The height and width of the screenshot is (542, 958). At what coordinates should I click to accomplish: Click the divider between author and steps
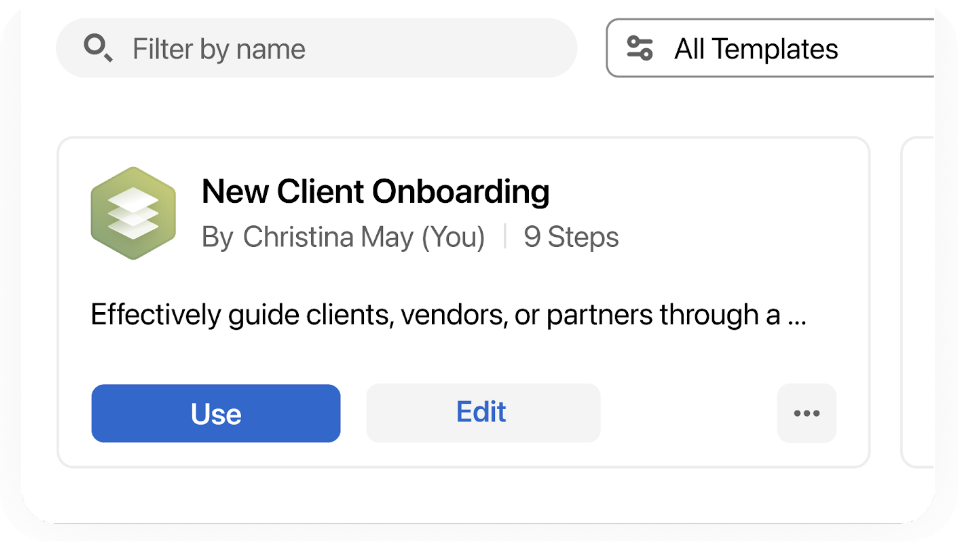(x=505, y=236)
